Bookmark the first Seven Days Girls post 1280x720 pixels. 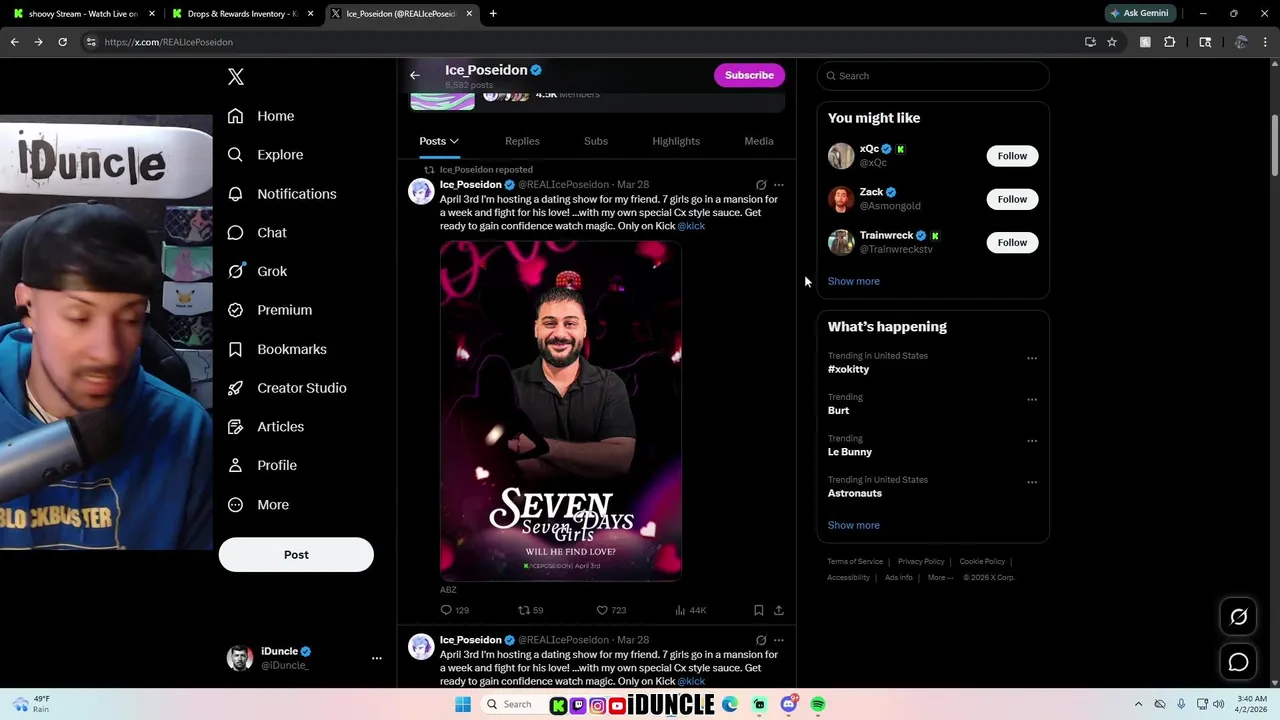click(759, 610)
